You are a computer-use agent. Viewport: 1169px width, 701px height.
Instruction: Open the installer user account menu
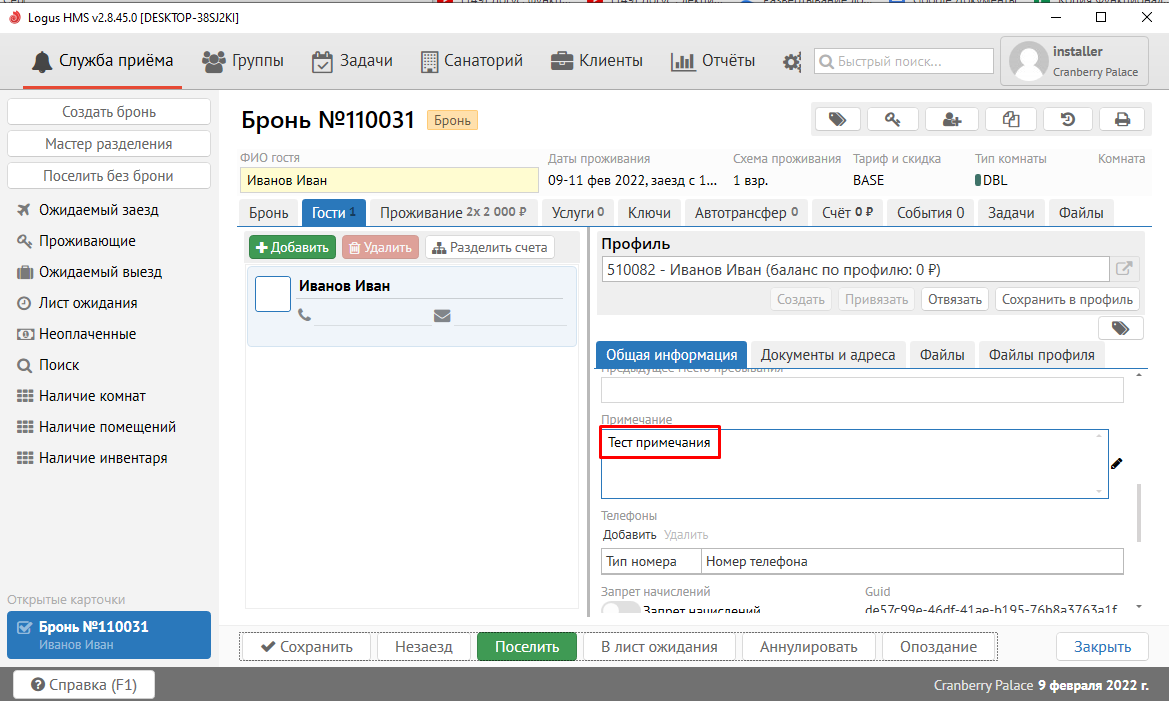point(1075,62)
